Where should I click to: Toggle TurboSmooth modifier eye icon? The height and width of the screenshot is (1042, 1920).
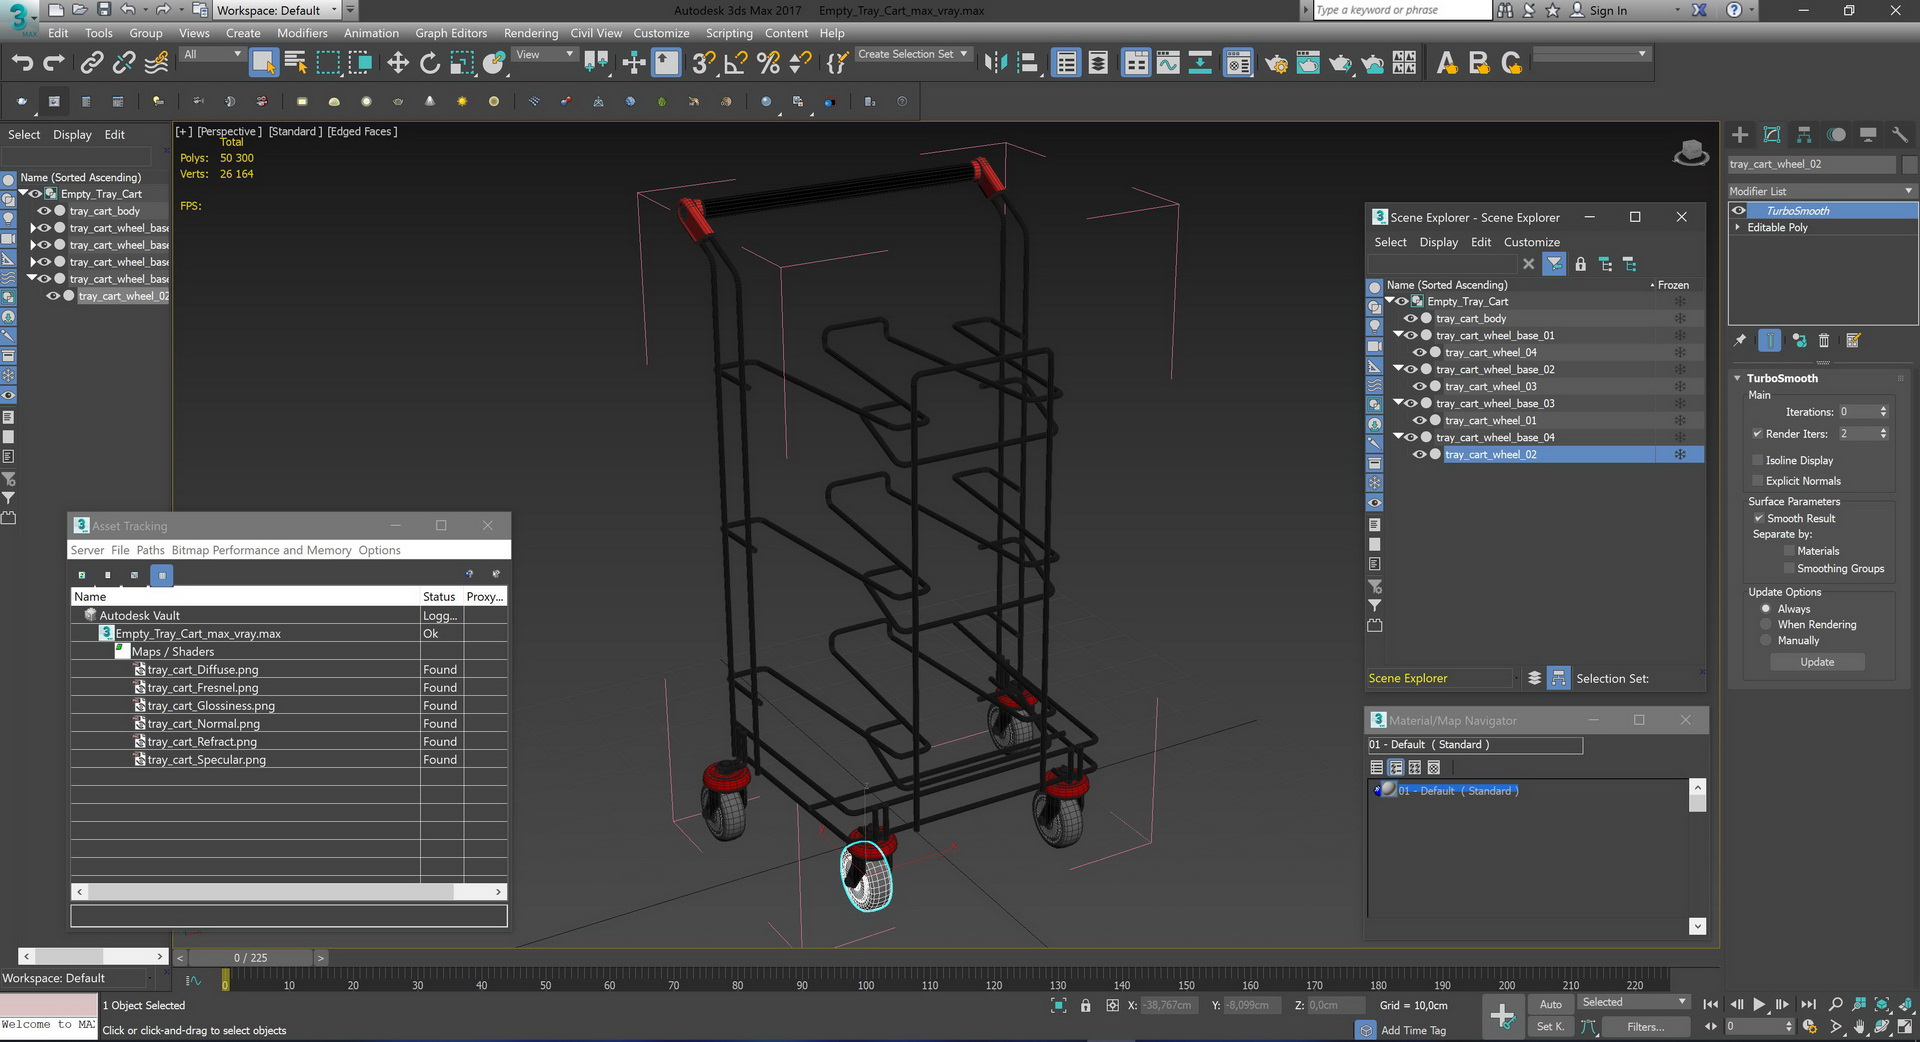(1739, 211)
